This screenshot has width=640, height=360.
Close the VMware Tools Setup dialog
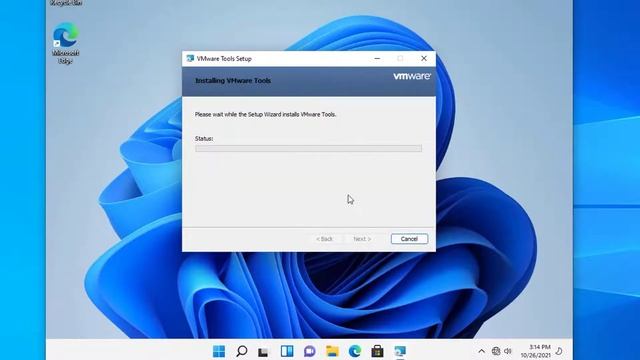pyautogui.click(x=424, y=59)
